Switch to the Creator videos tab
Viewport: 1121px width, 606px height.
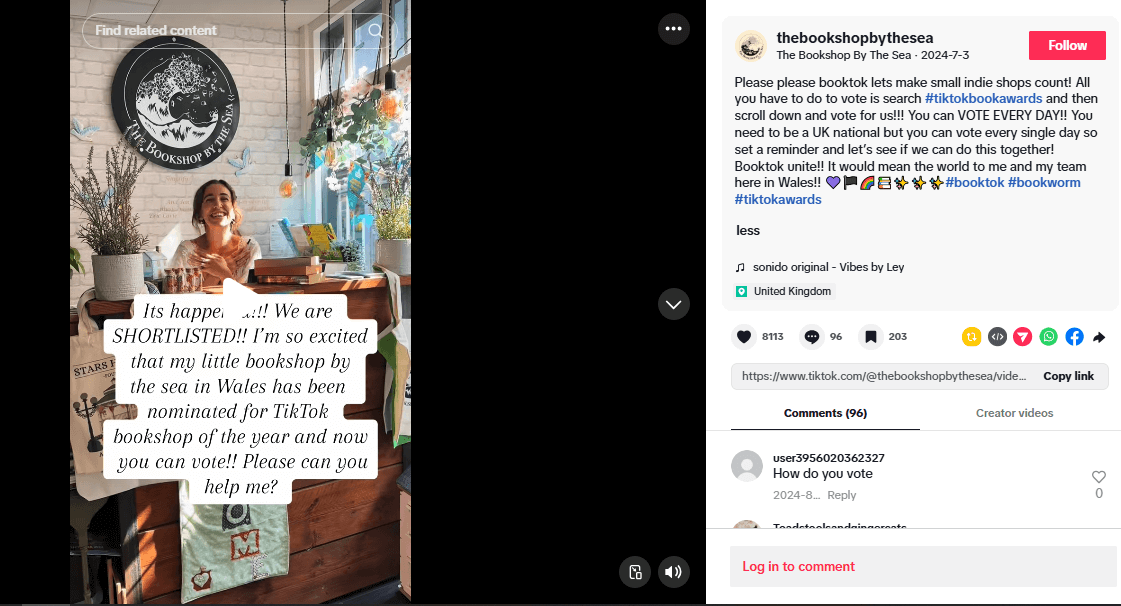(1014, 413)
